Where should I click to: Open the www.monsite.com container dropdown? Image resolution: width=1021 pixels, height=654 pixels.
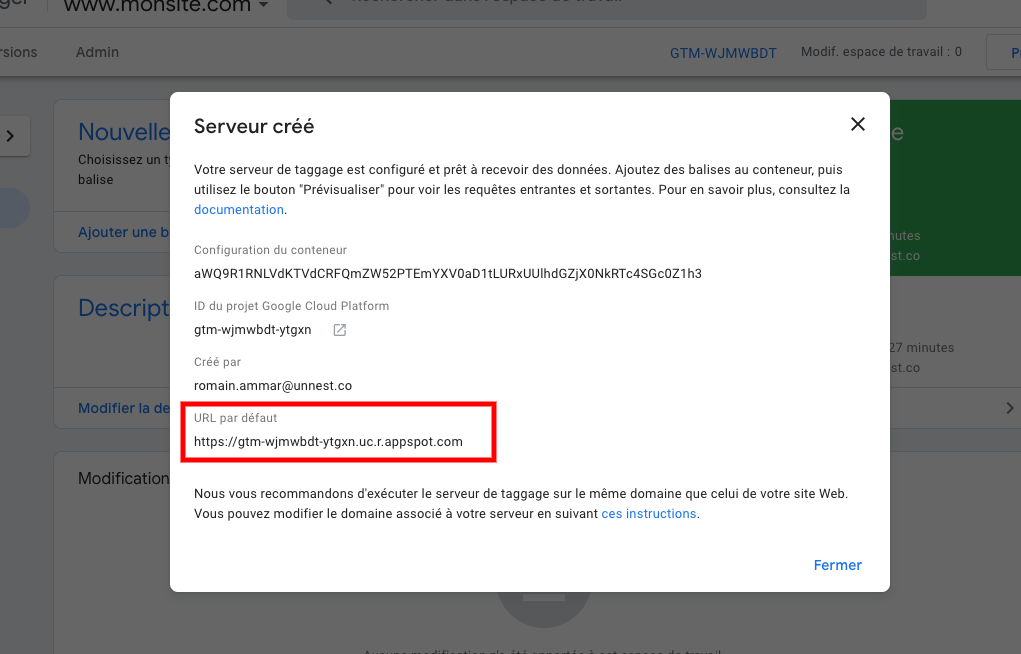[x=166, y=7]
